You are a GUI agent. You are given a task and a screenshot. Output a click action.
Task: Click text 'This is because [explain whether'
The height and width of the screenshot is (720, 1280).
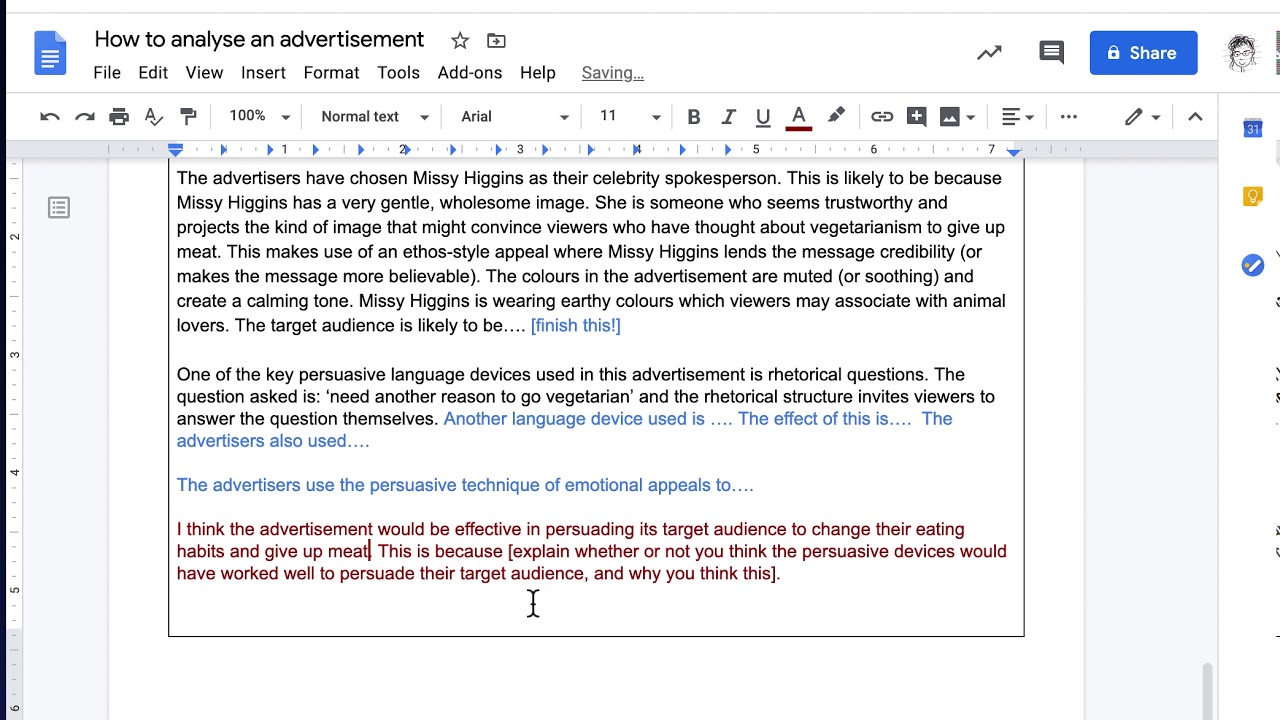click(x=507, y=552)
